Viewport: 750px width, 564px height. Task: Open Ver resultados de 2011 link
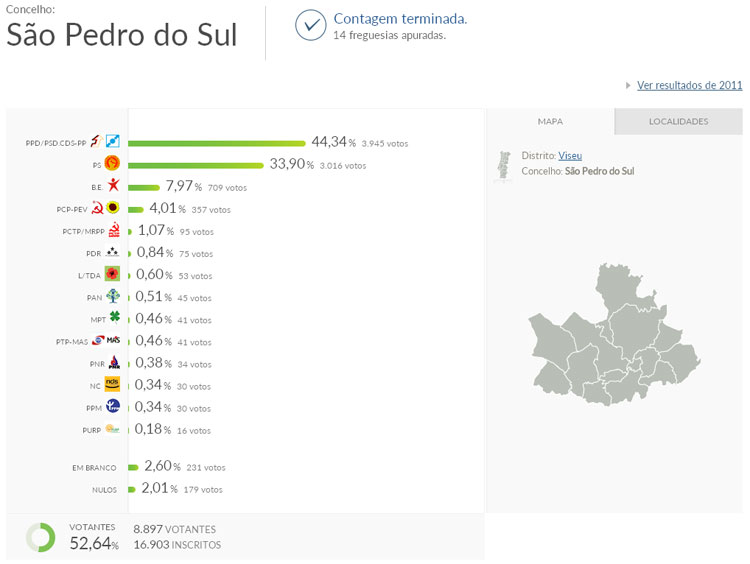pos(689,85)
